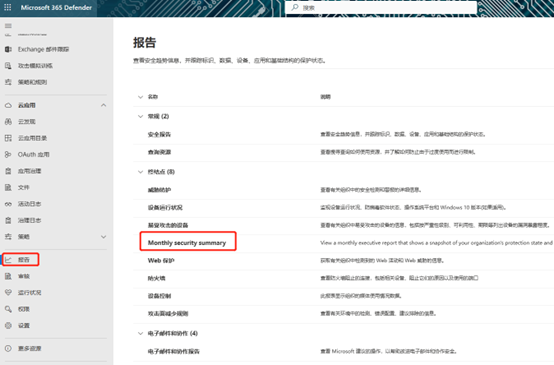Open the app launcher waffle icon
Image resolution: width=554 pixels, height=365 pixels.
(x=7, y=7)
